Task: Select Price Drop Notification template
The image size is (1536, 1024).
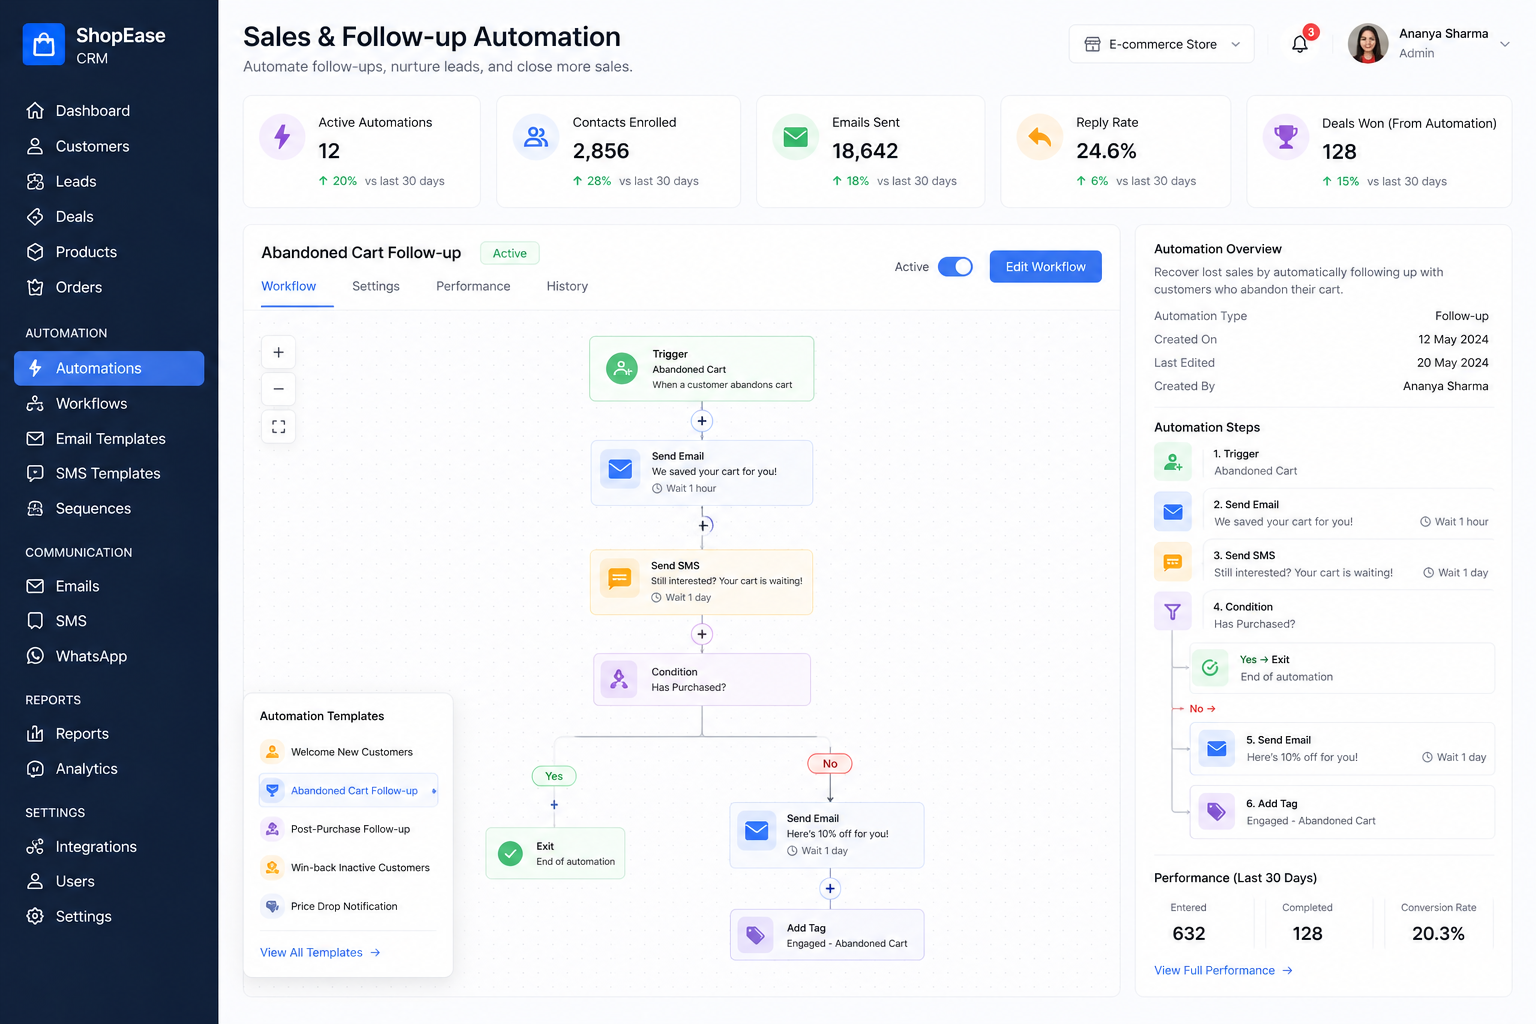Action: tap(348, 906)
